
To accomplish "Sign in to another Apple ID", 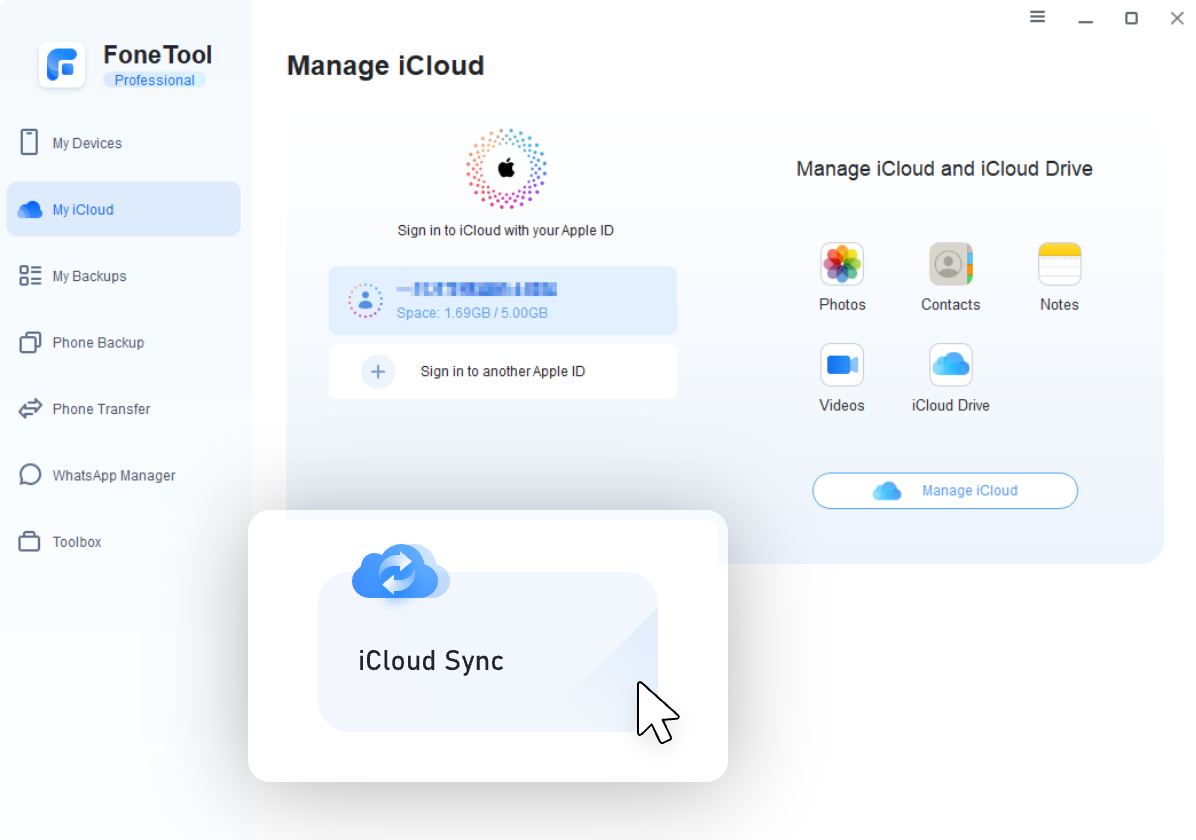I will click(503, 371).
